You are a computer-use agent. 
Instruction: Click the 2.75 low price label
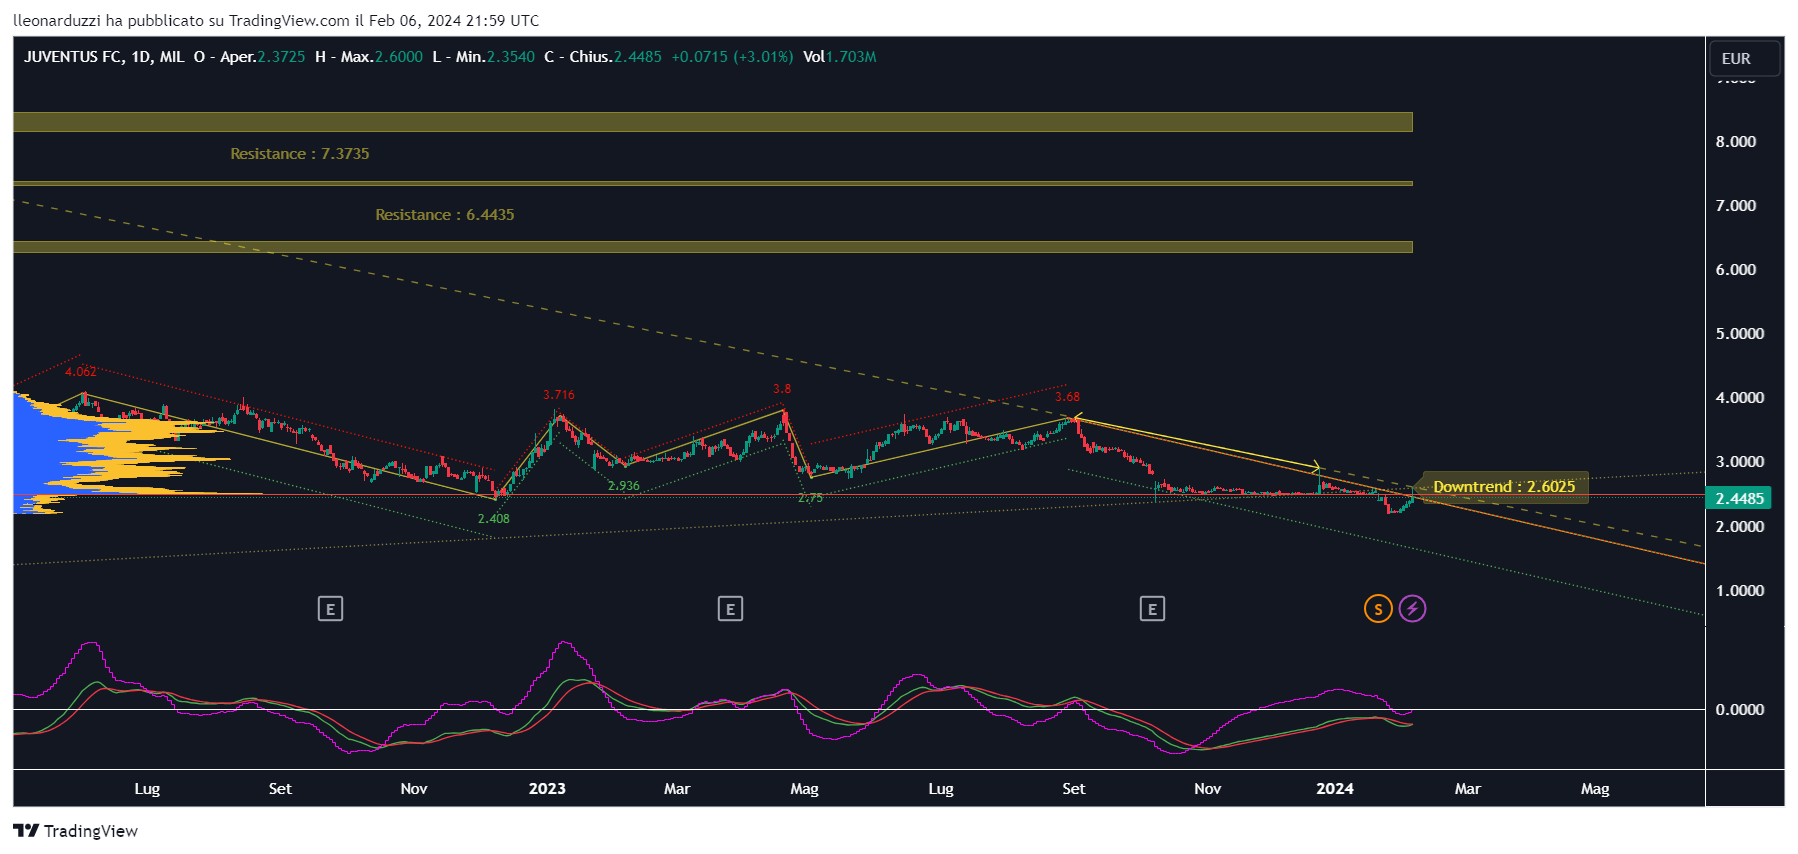tap(810, 498)
